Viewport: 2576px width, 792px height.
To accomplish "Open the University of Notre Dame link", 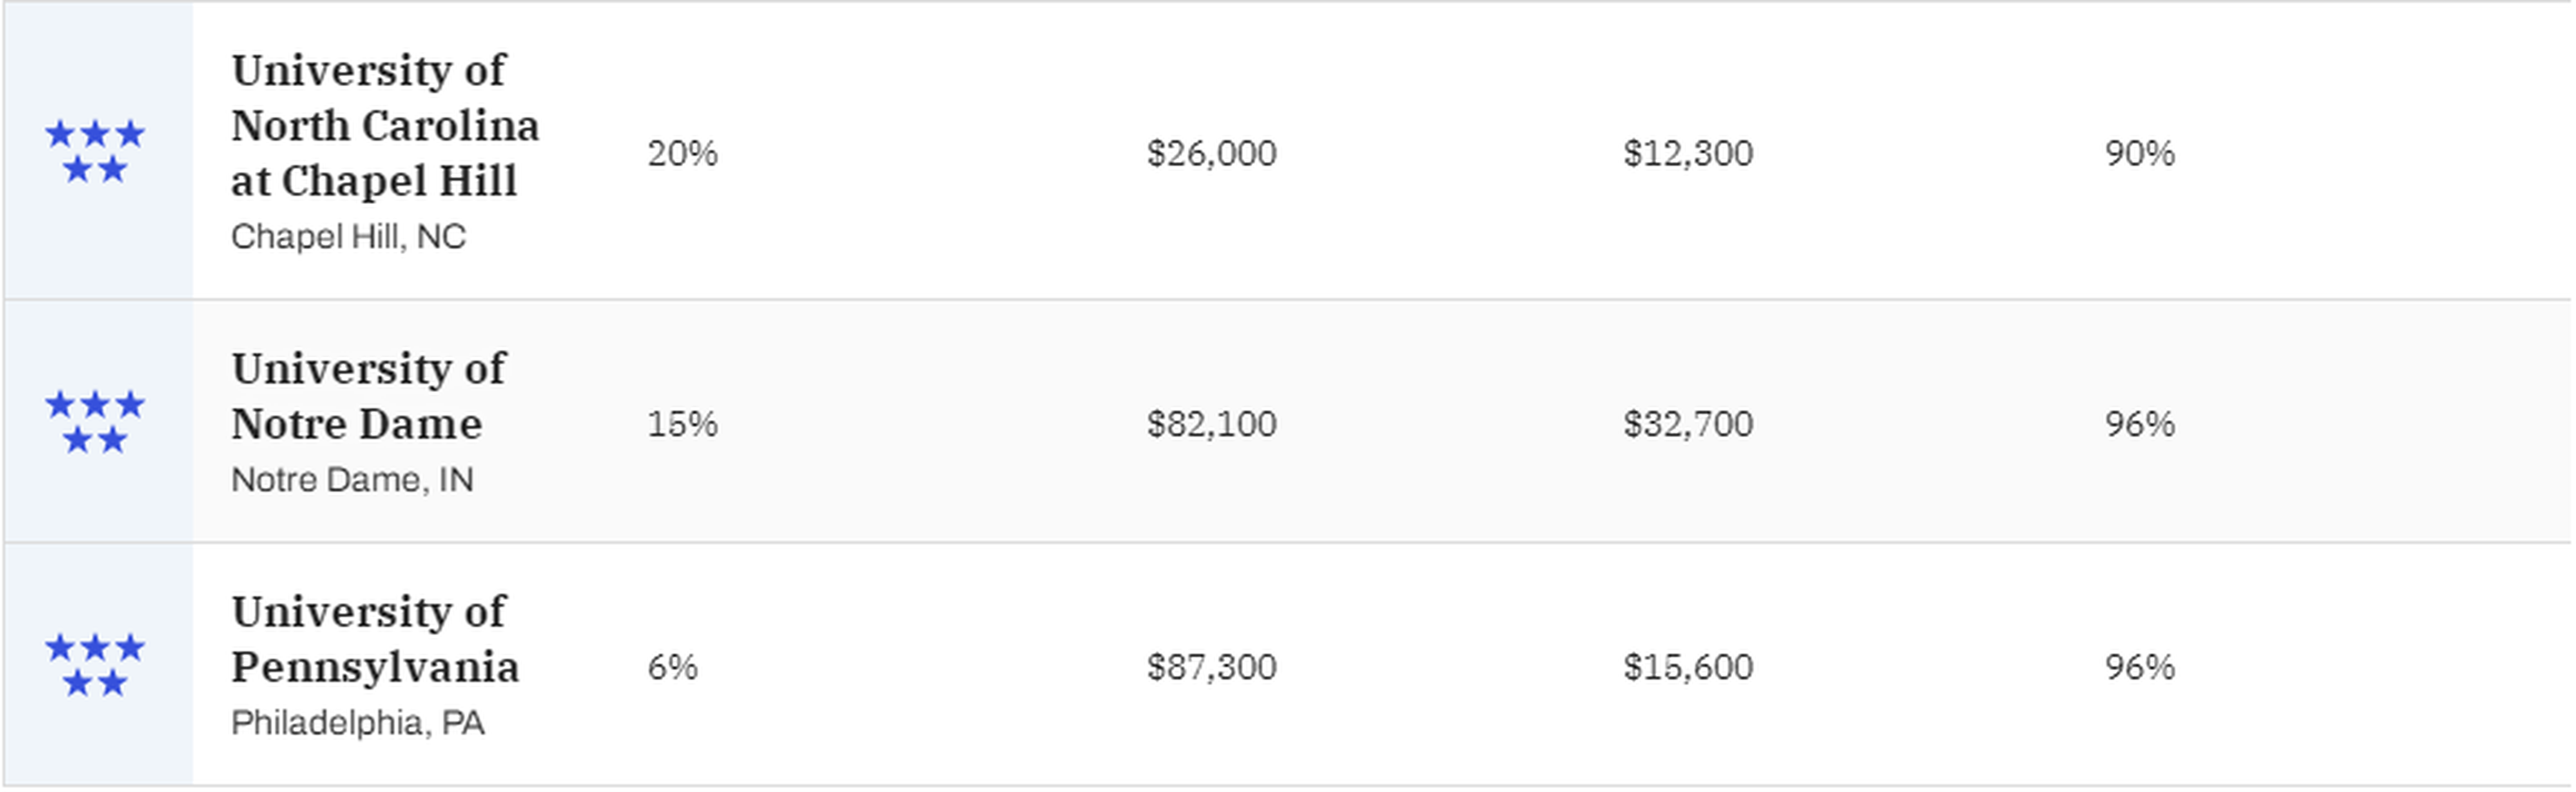I will (x=369, y=396).
